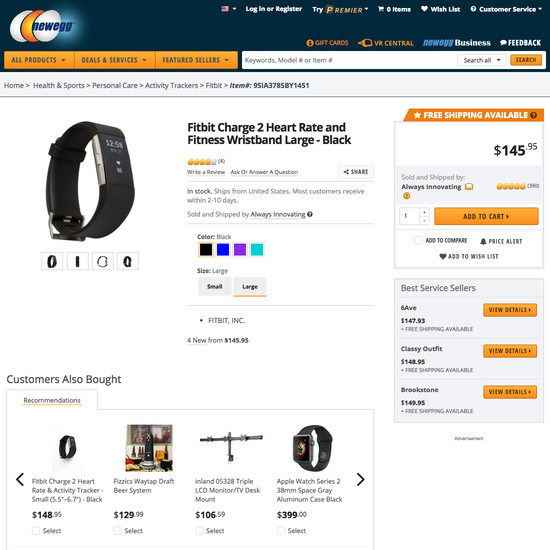Screen dimensions: 550x550
Task: Click the free shipping help icon
Action: (x=534, y=115)
